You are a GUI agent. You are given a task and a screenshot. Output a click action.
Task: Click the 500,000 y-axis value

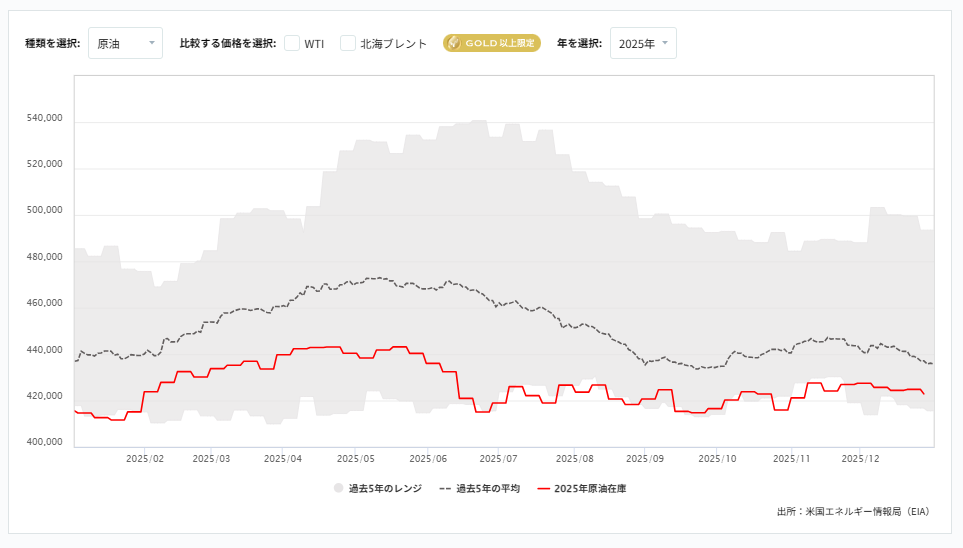[x=44, y=210]
